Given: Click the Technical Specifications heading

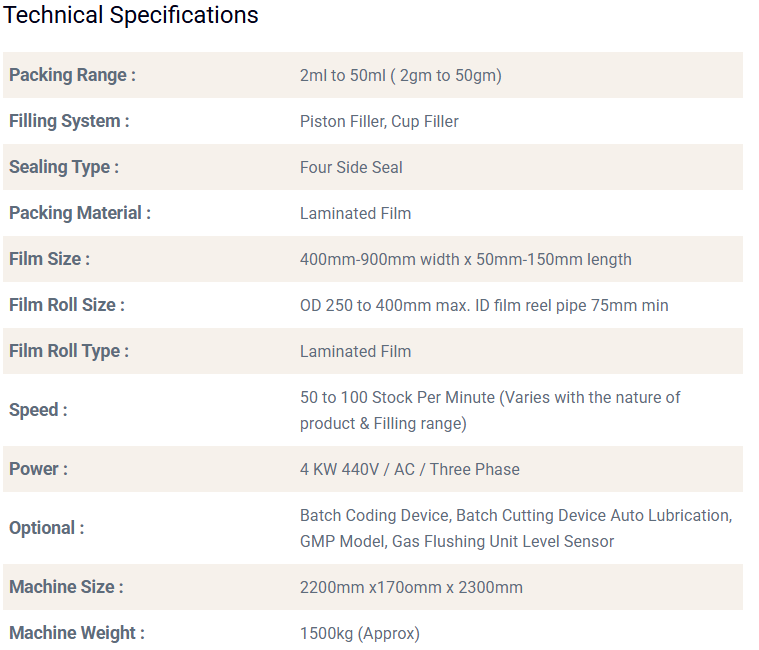Looking at the screenshot, I should tap(131, 16).
